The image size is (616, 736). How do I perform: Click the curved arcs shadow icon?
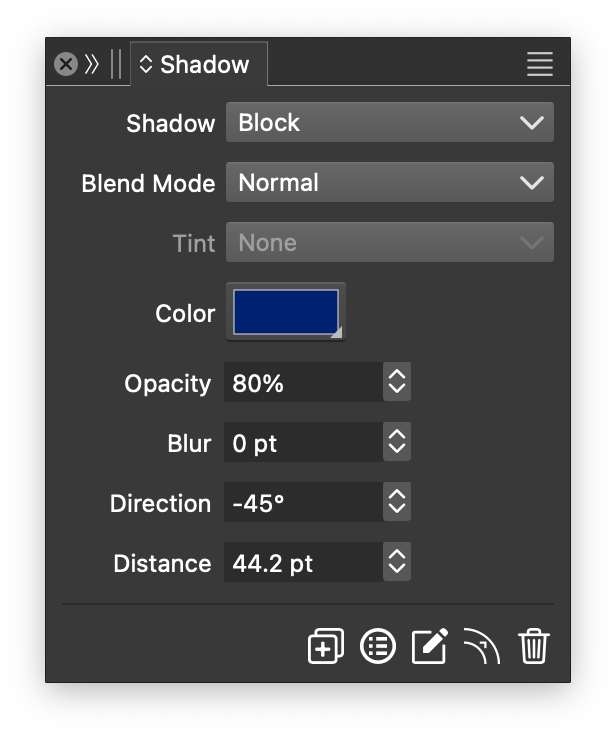click(482, 646)
